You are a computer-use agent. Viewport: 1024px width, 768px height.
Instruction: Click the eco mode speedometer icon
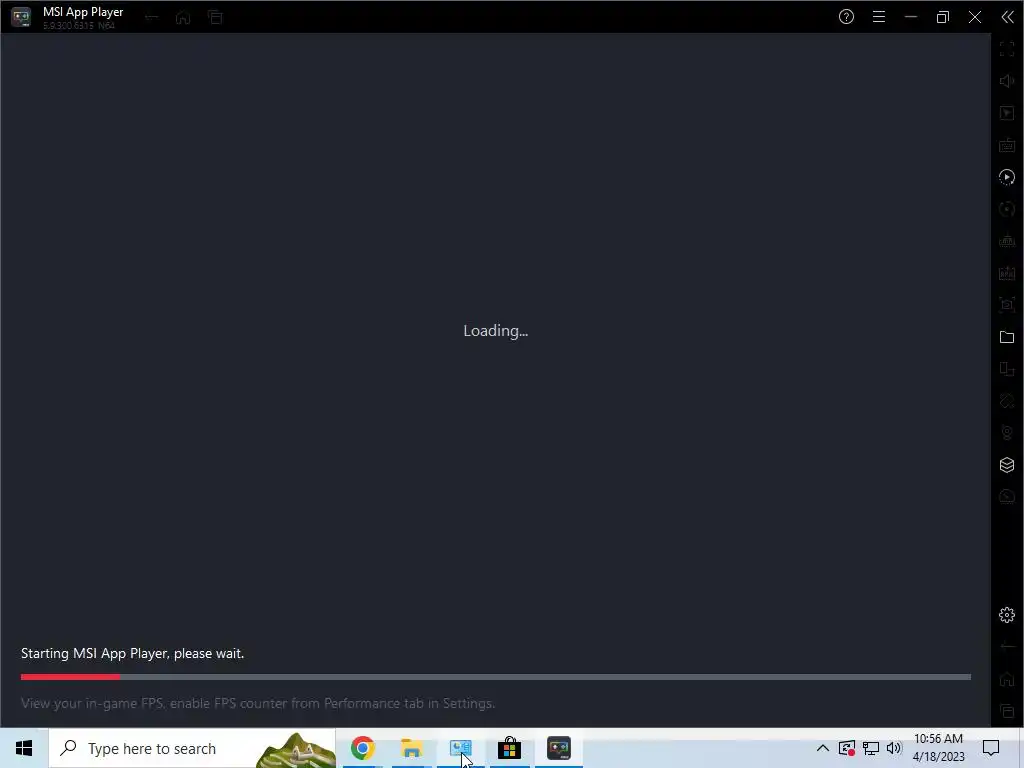pyautogui.click(x=1006, y=497)
